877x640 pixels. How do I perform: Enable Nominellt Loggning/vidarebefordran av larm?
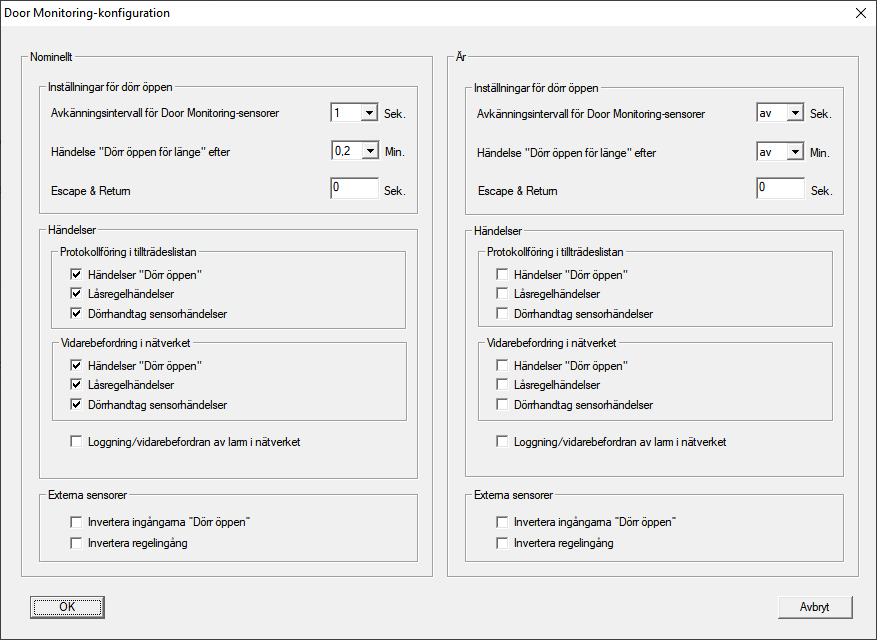tap(77, 441)
